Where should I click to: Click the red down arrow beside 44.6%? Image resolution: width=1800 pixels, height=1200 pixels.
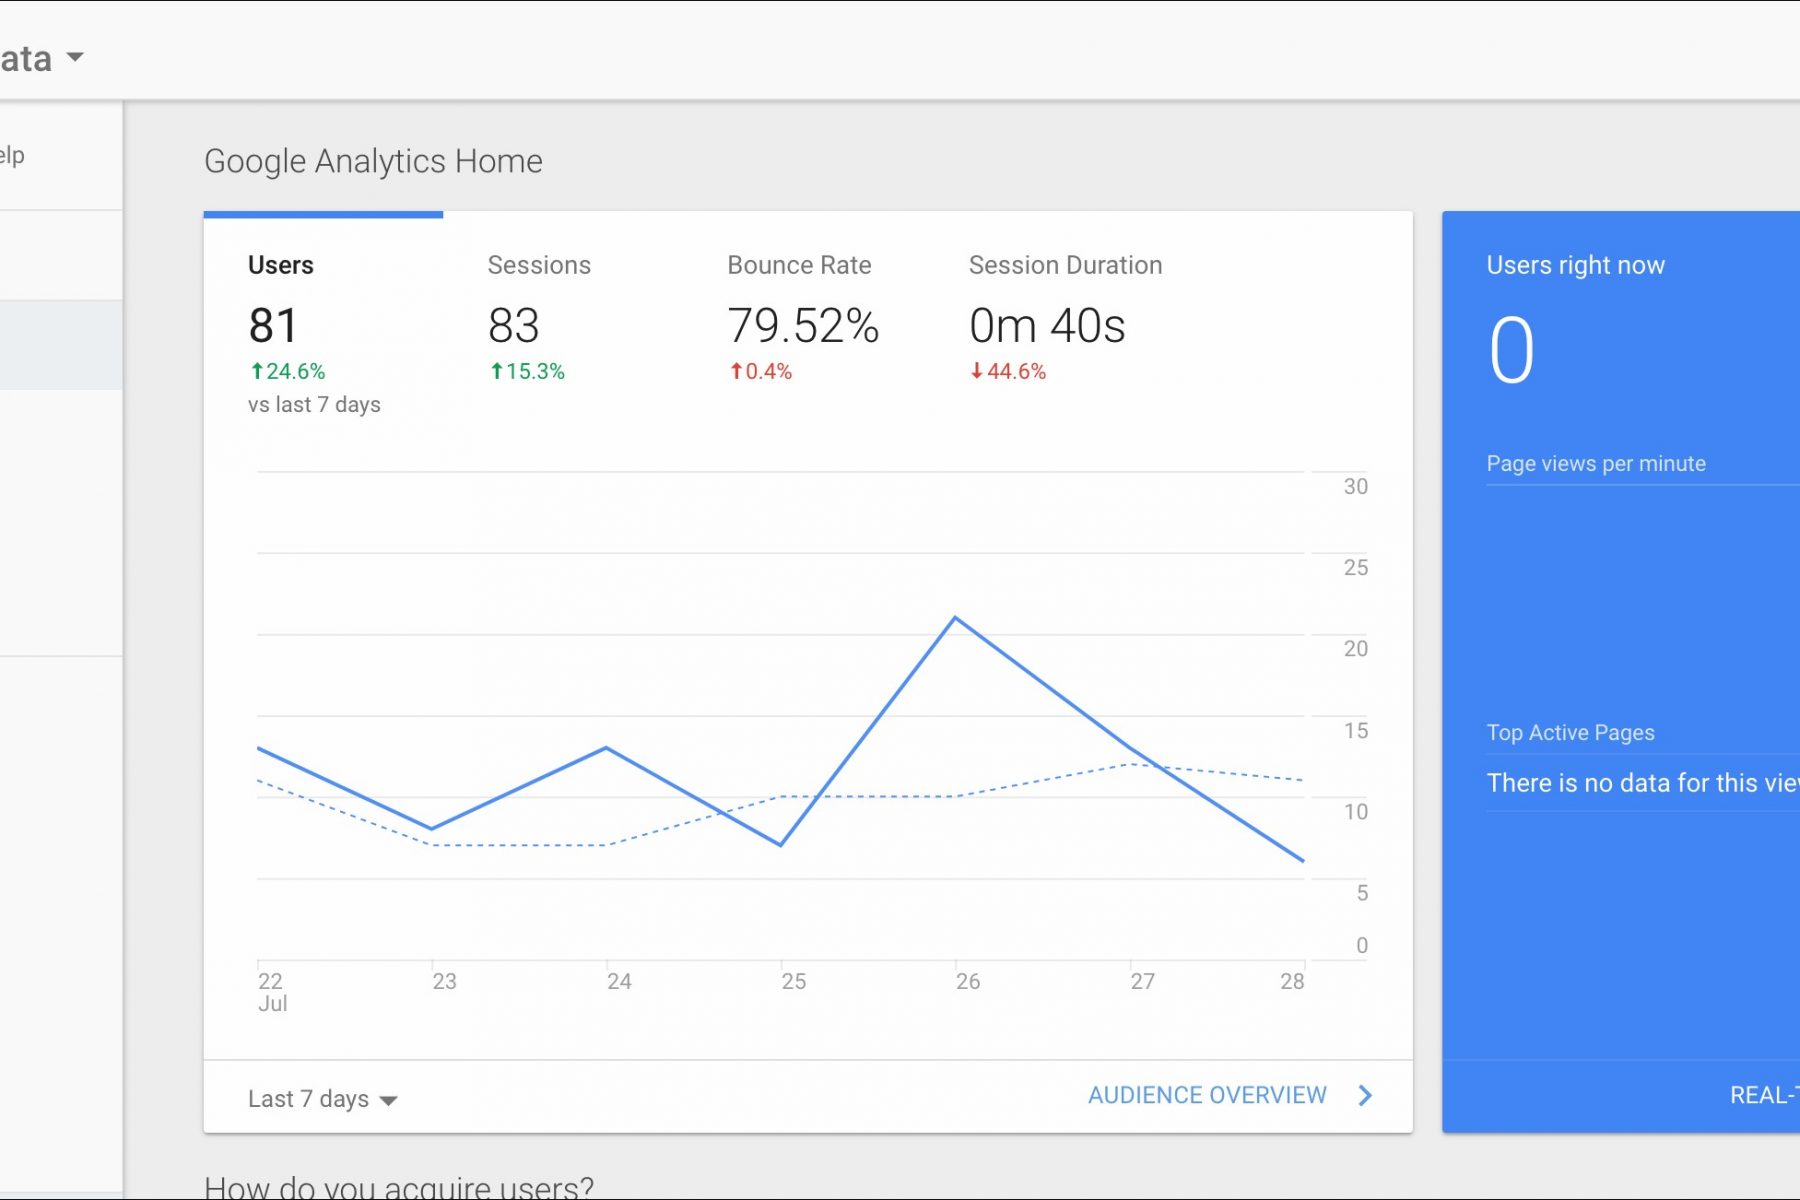977,371
